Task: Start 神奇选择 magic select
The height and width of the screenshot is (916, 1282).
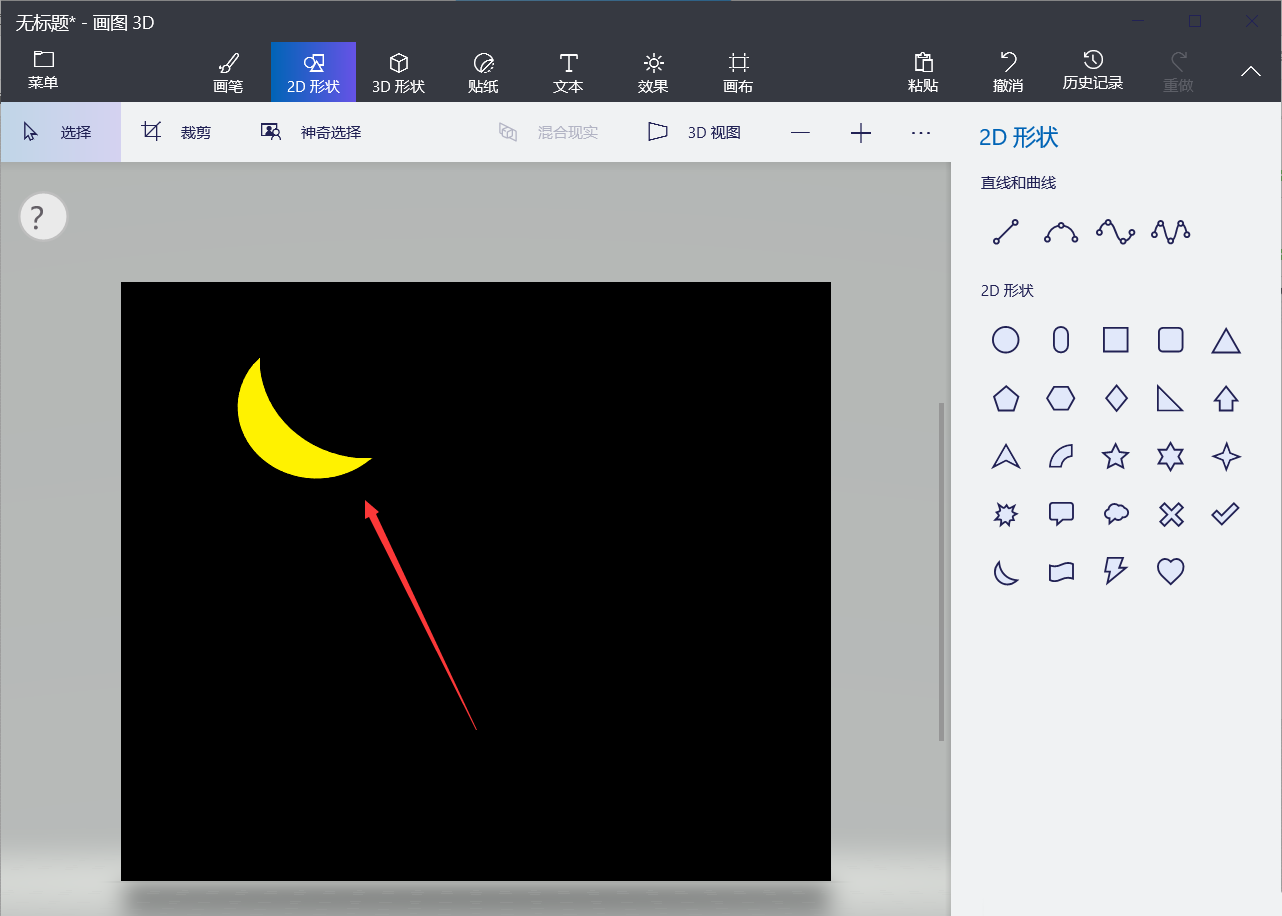Action: point(311,132)
